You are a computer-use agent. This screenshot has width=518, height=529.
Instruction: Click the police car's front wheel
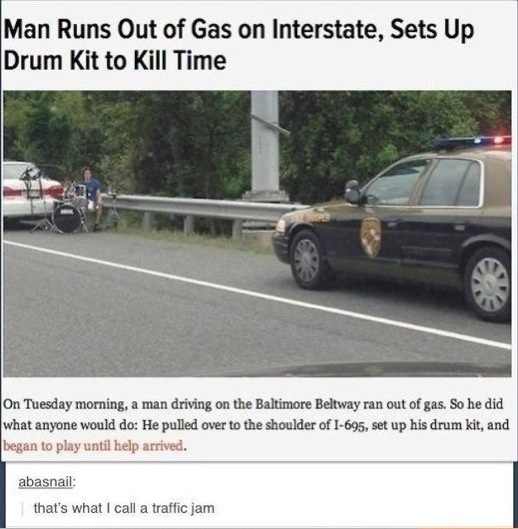tap(306, 260)
